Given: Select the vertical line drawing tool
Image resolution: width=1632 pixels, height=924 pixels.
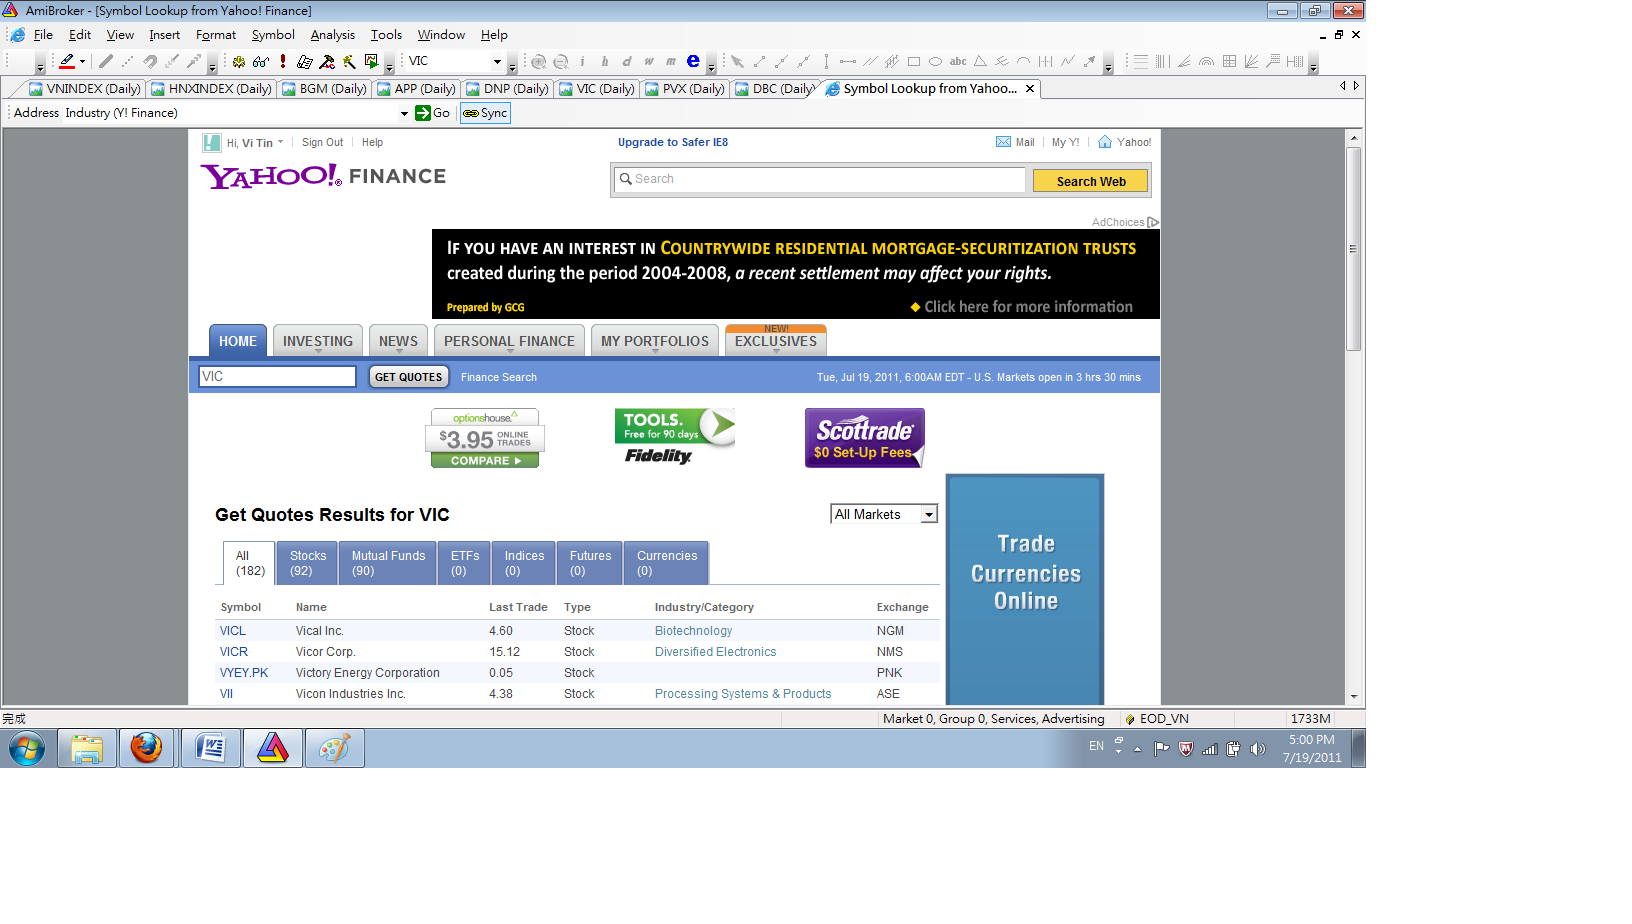Looking at the screenshot, I should point(826,61).
